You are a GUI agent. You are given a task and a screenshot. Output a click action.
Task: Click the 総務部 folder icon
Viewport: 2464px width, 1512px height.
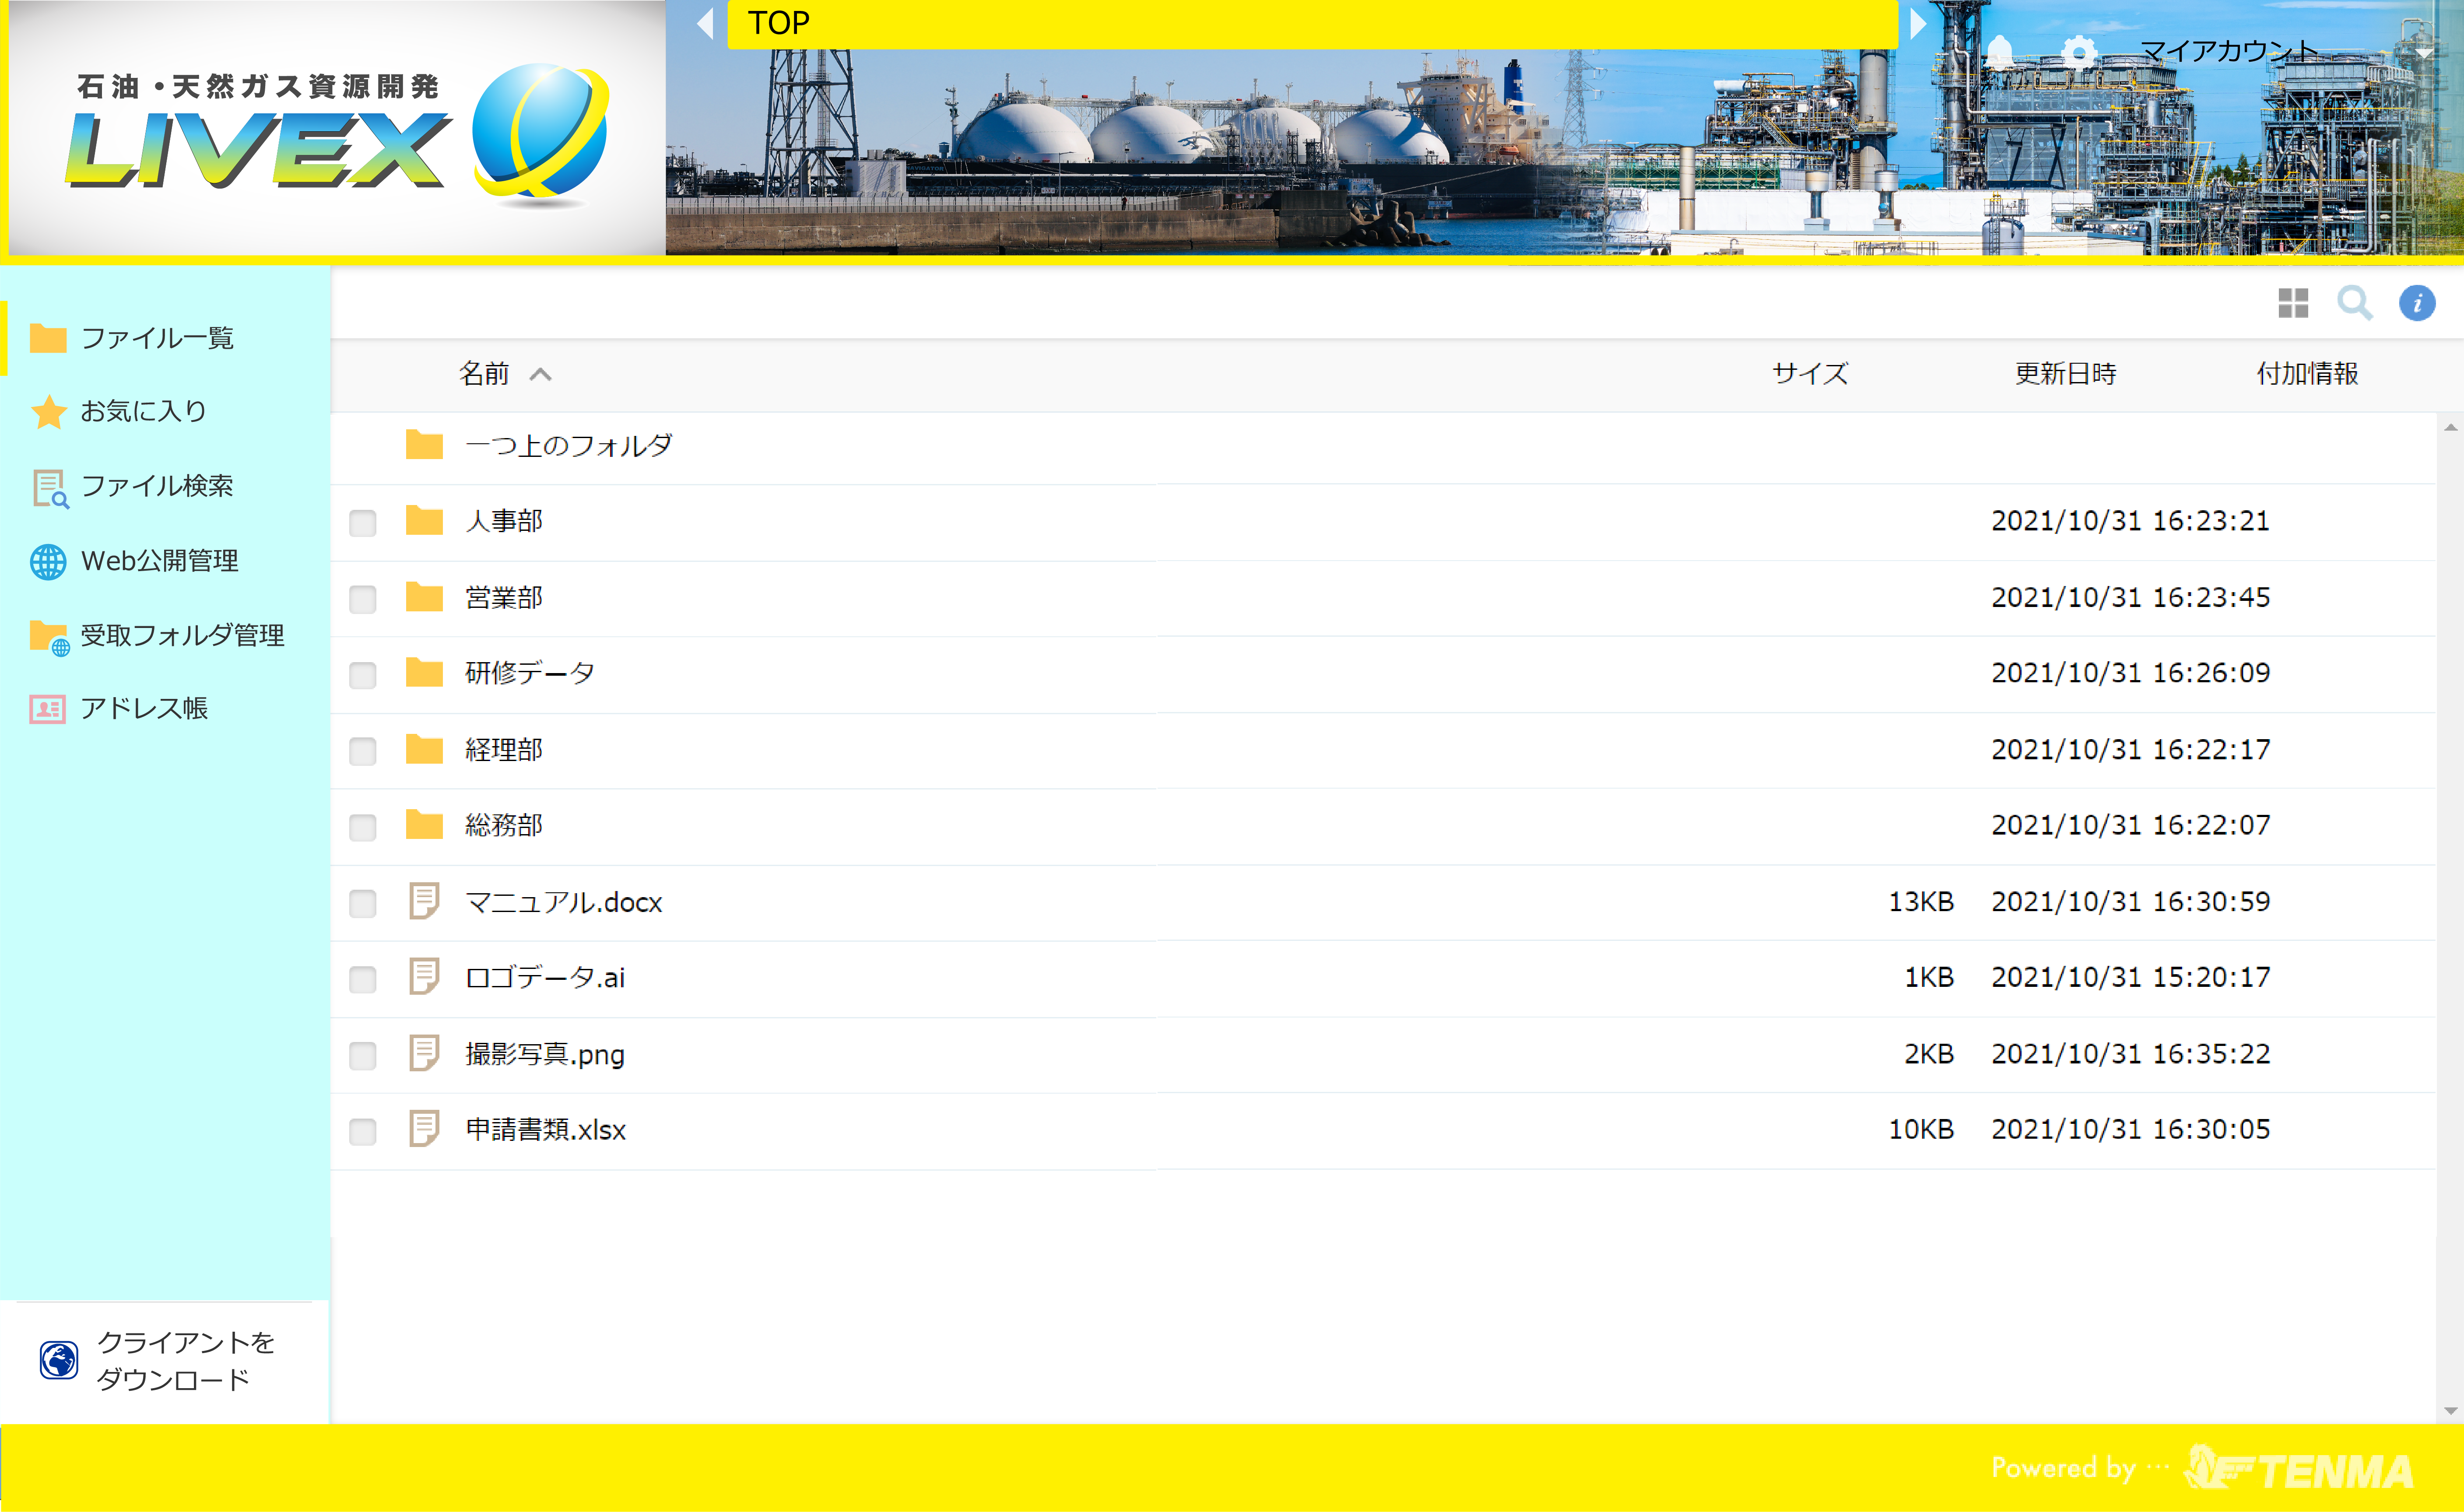[x=424, y=825]
